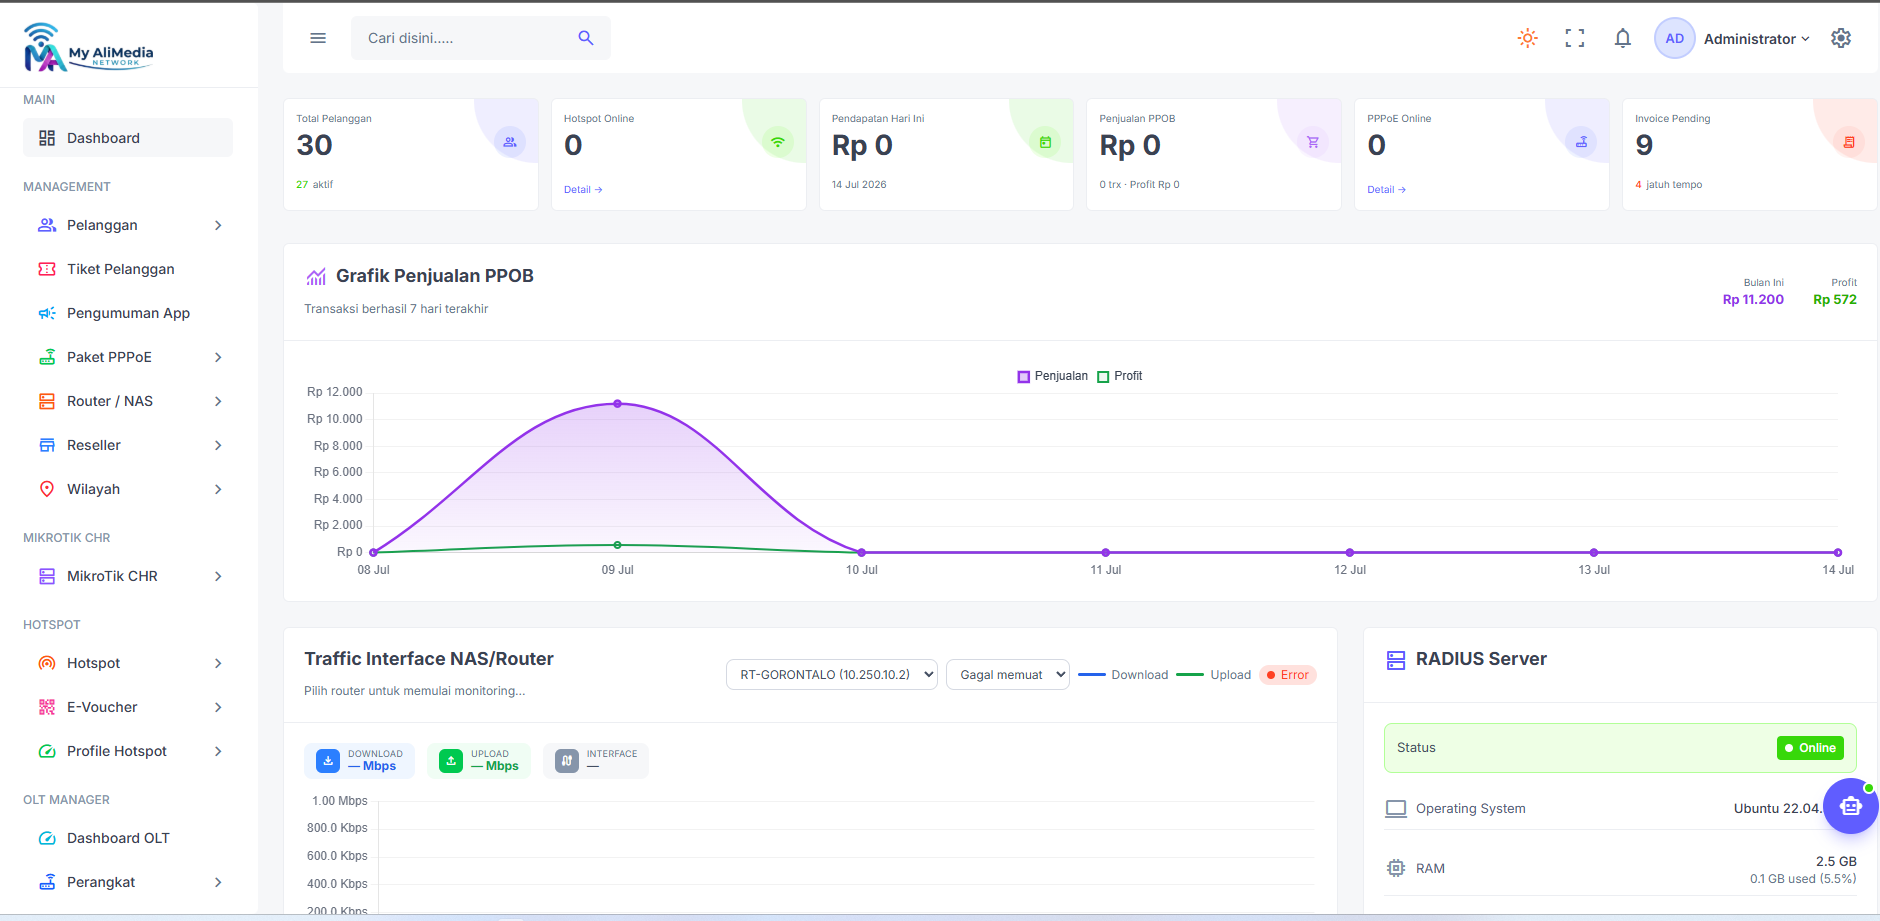This screenshot has width=1880, height=921.
Task: Click Total Pelanggan users icon
Action: [510, 142]
